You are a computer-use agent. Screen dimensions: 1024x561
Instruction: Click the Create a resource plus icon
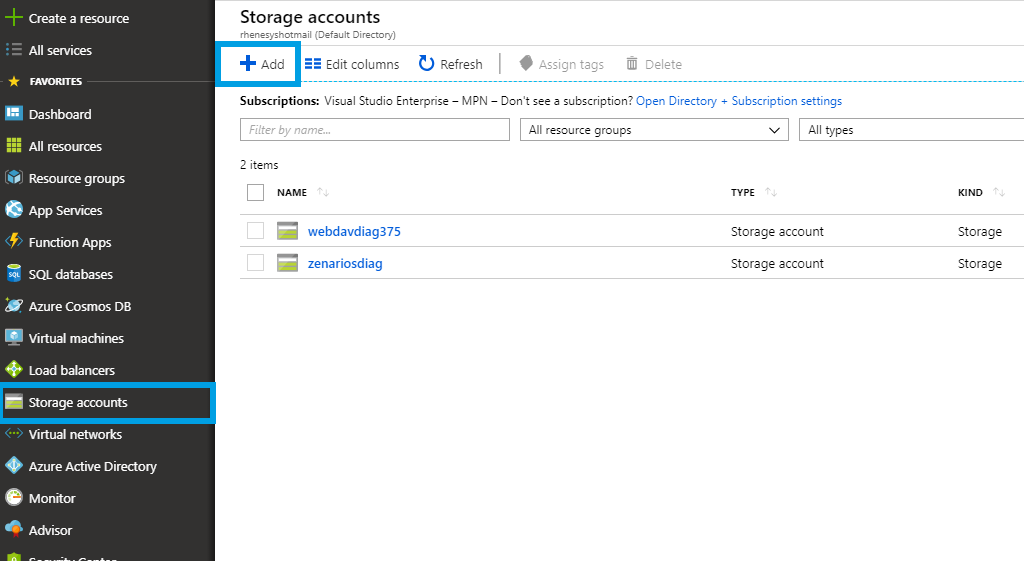click(14, 18)
